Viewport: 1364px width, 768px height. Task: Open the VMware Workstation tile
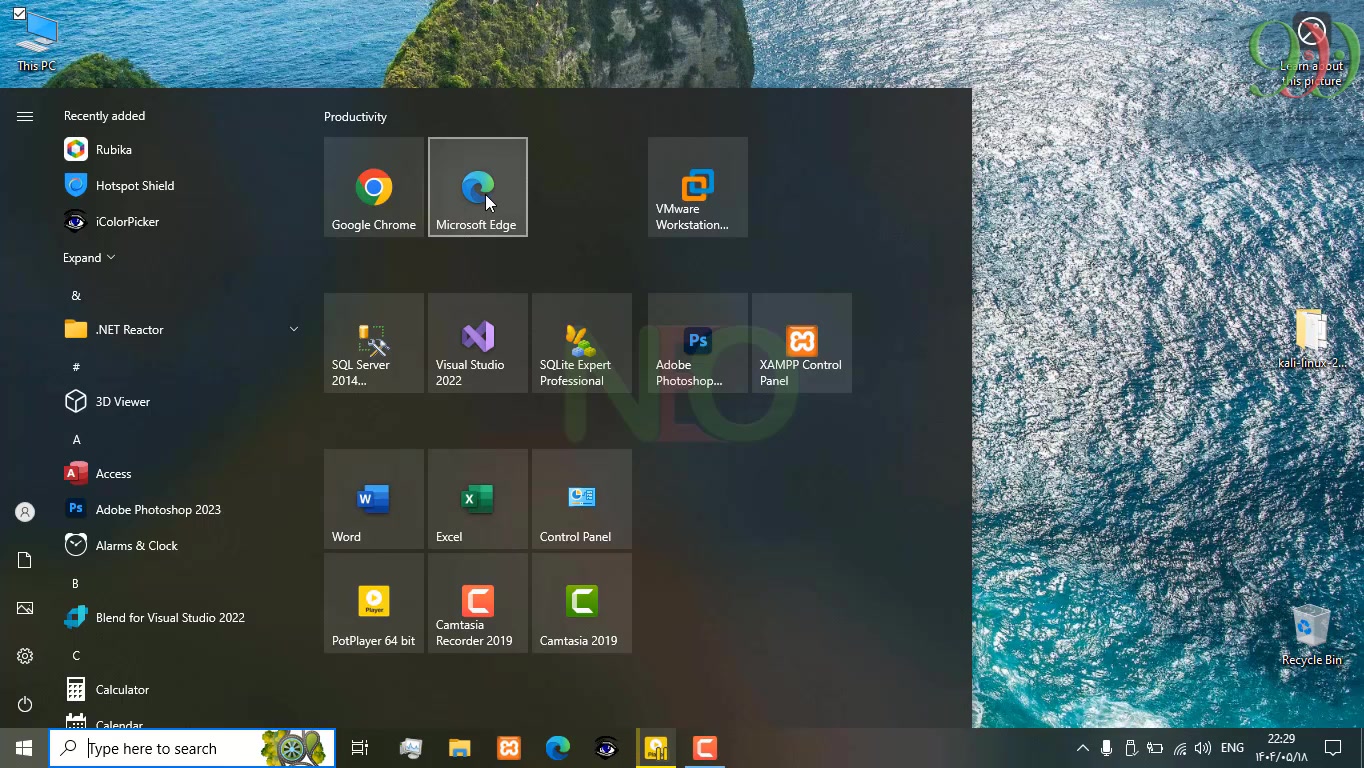tap(698, 187)
